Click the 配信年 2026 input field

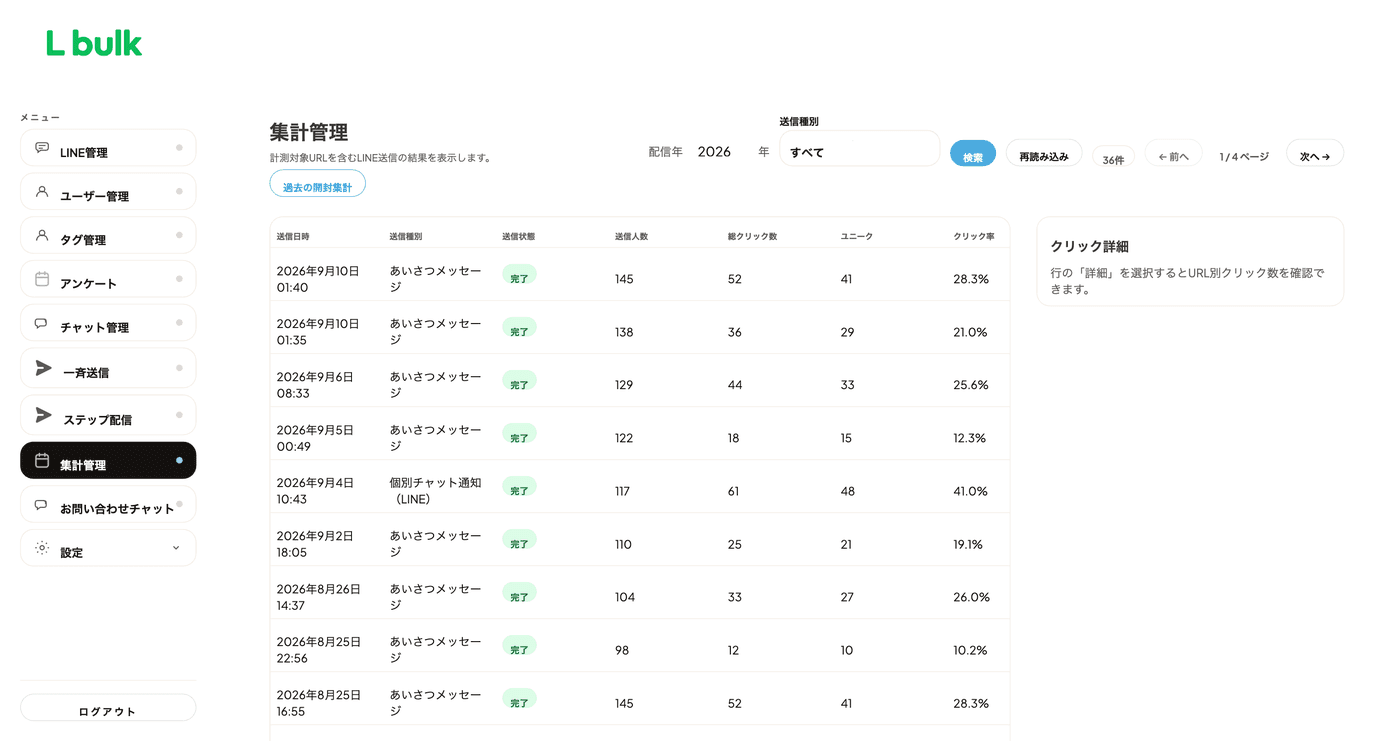[720, 152]
